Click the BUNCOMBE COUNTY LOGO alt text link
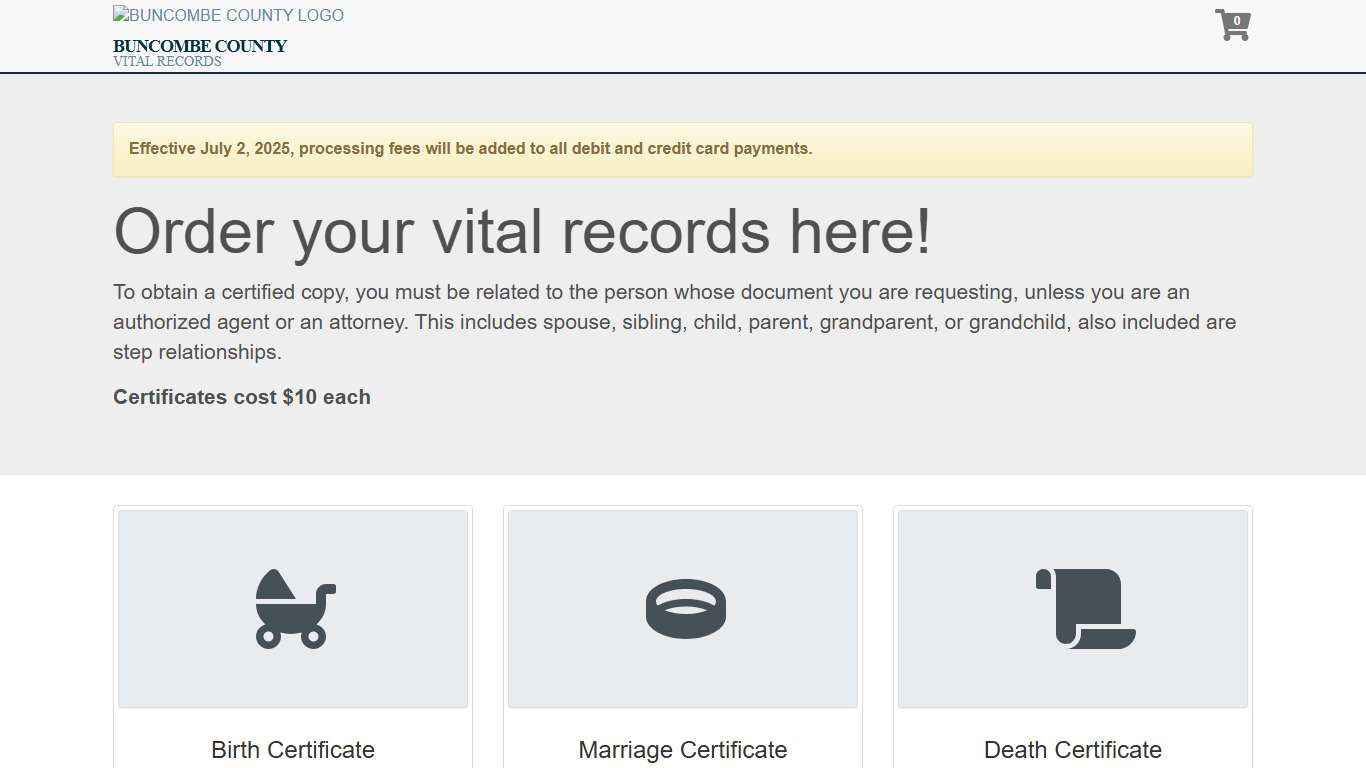 click(x=227, y=15)
